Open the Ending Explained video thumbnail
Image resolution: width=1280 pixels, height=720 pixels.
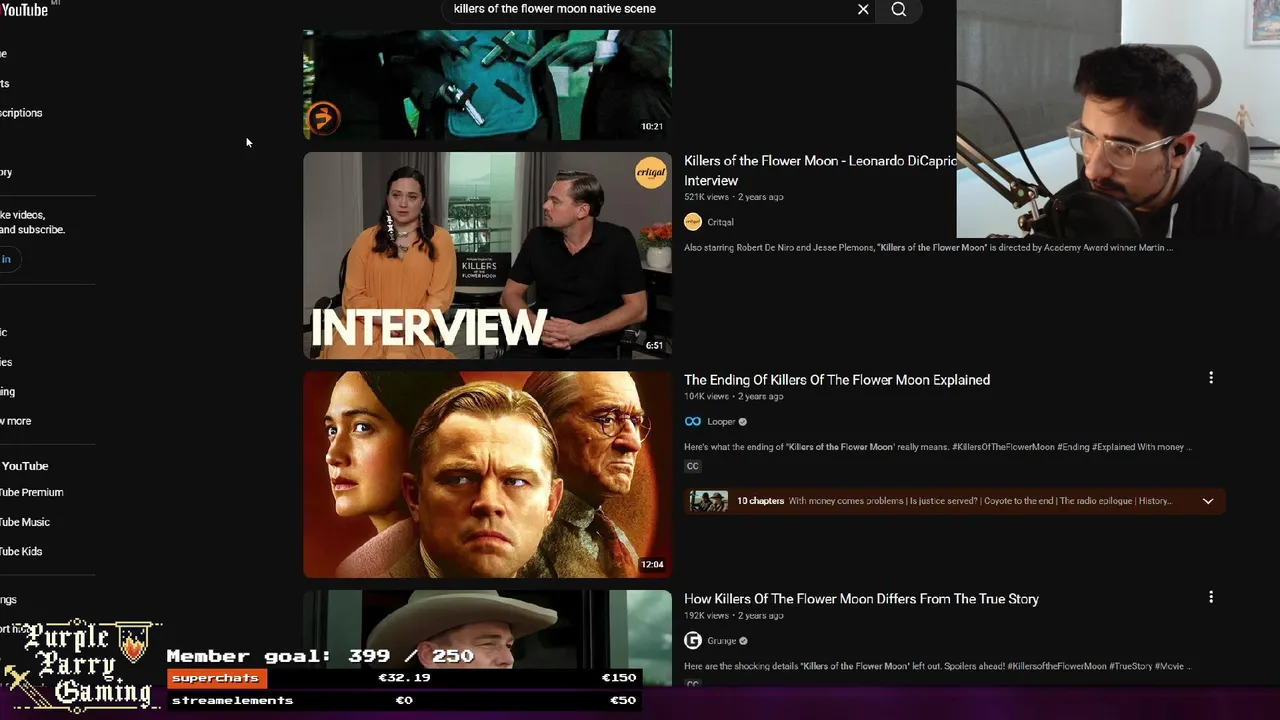click(487, 474)
